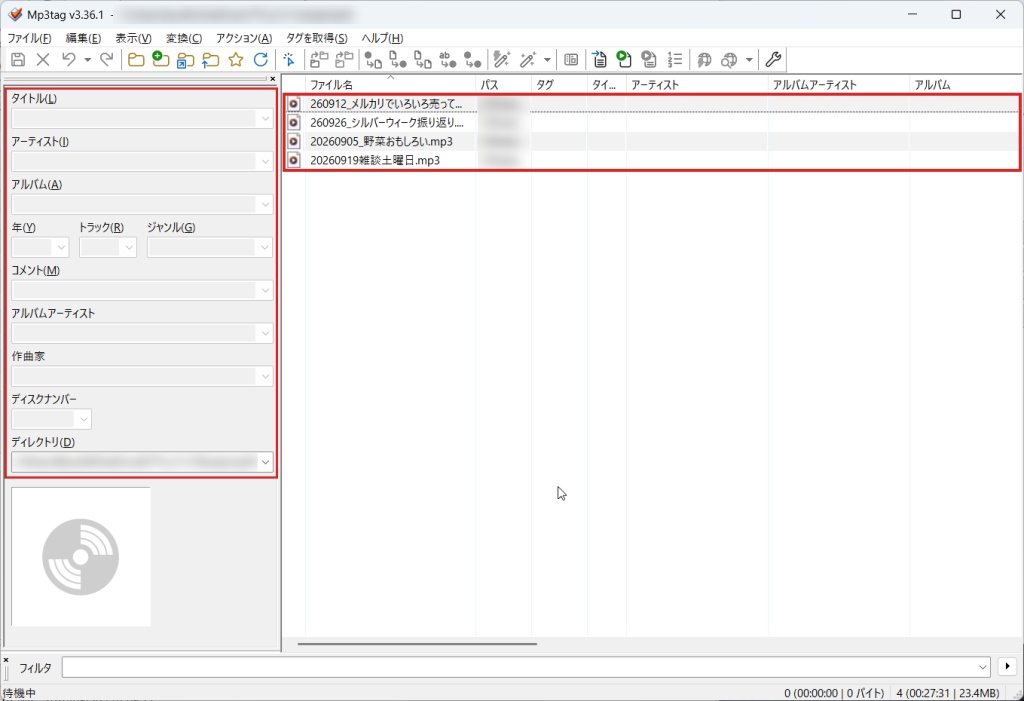Screen dimensions: 1024x701
Task: Add a directory with the green plus folder
Action: point(161,60)
